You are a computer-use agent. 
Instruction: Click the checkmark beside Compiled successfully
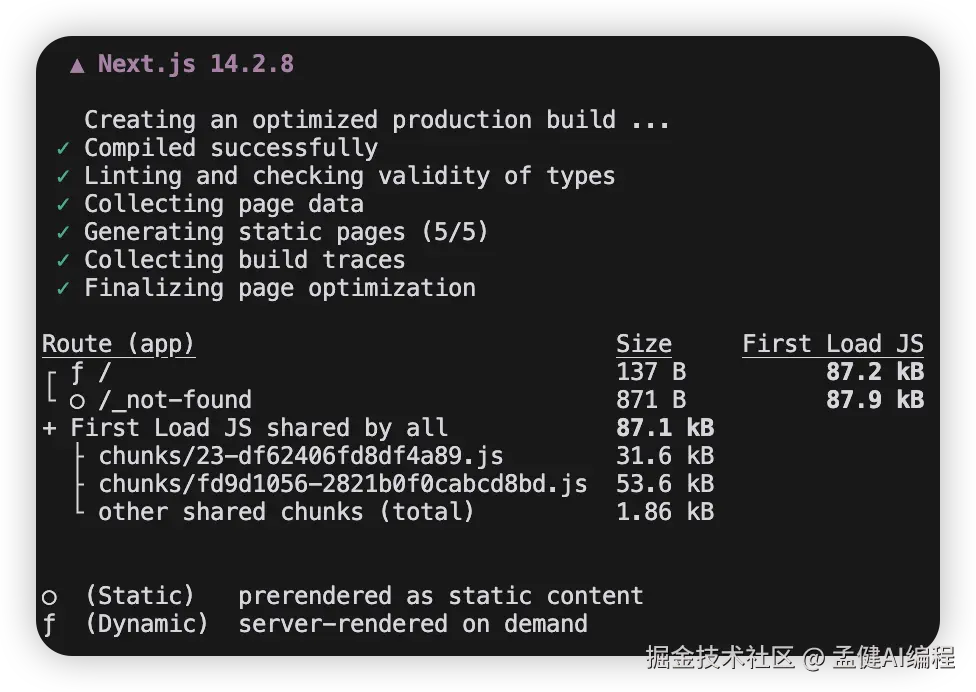point(63,149)
